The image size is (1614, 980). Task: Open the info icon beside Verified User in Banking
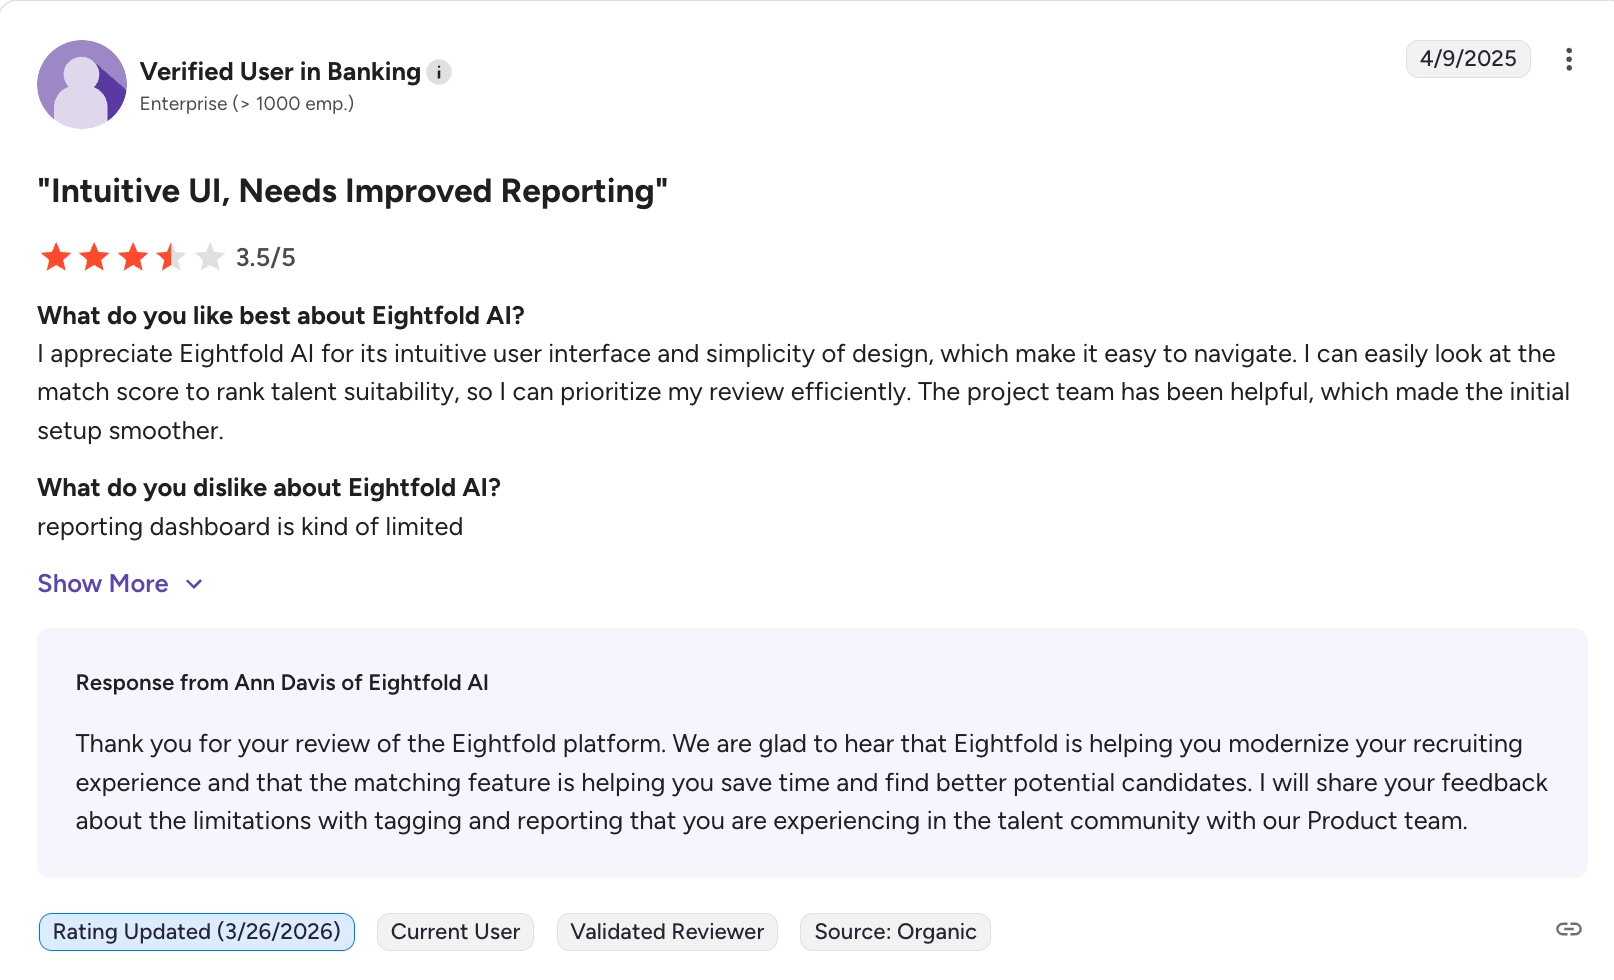tap(439, 72)
